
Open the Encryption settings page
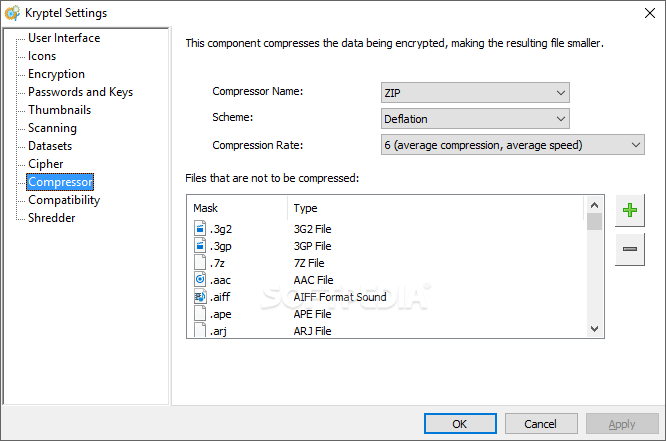[x=56, y=74]
